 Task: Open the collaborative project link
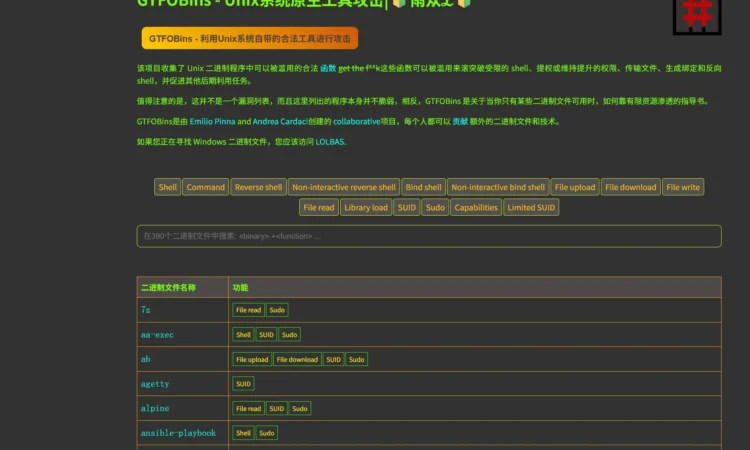point(356,121)
